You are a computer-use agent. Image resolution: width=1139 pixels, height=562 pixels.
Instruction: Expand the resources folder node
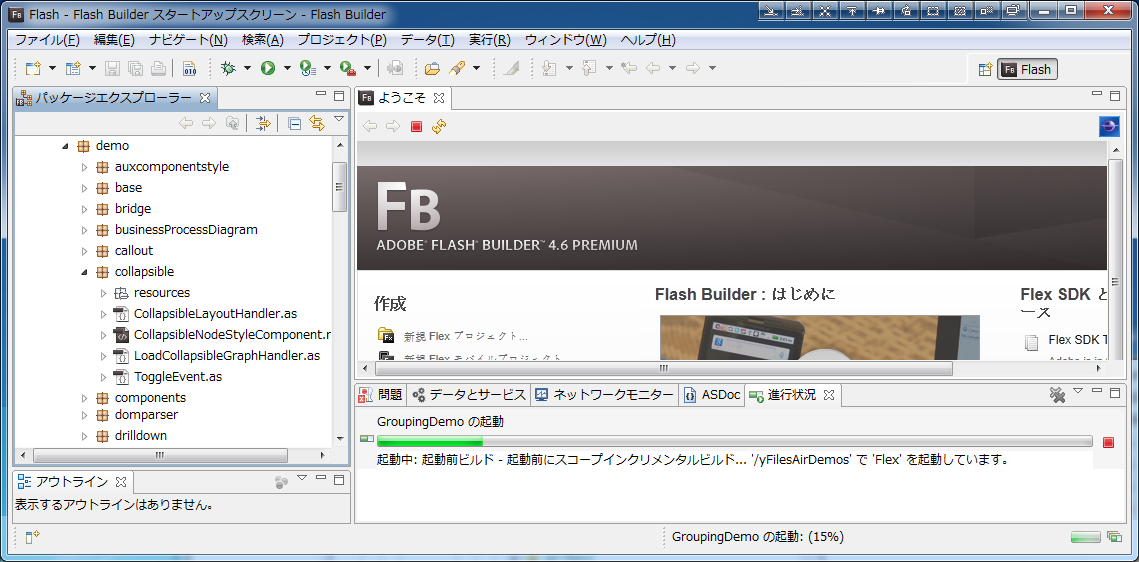103,293
